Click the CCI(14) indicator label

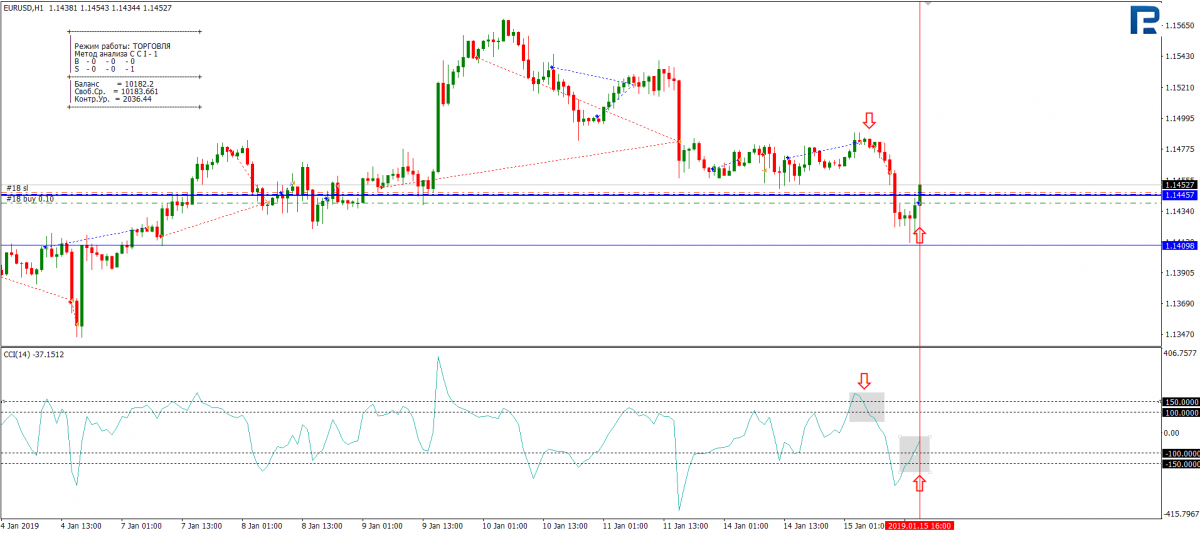pyautogui.click(x=17, y=354)
